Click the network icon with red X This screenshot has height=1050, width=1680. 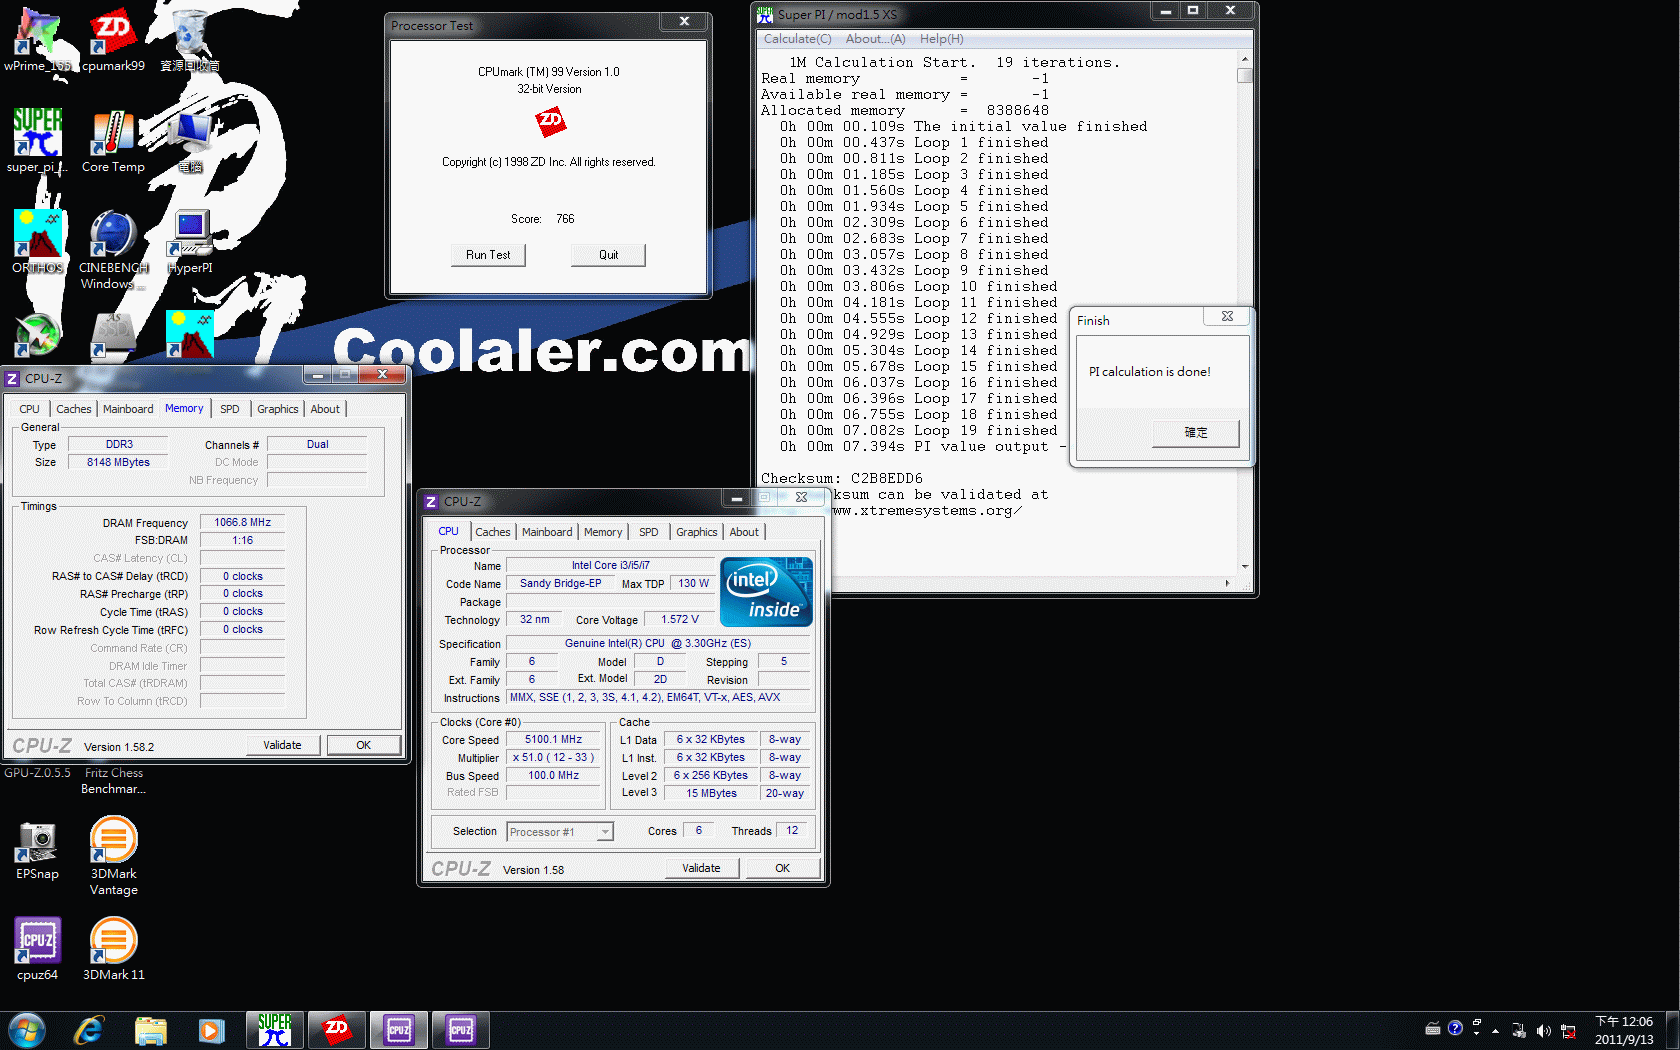click(x=1568, y=1031)
